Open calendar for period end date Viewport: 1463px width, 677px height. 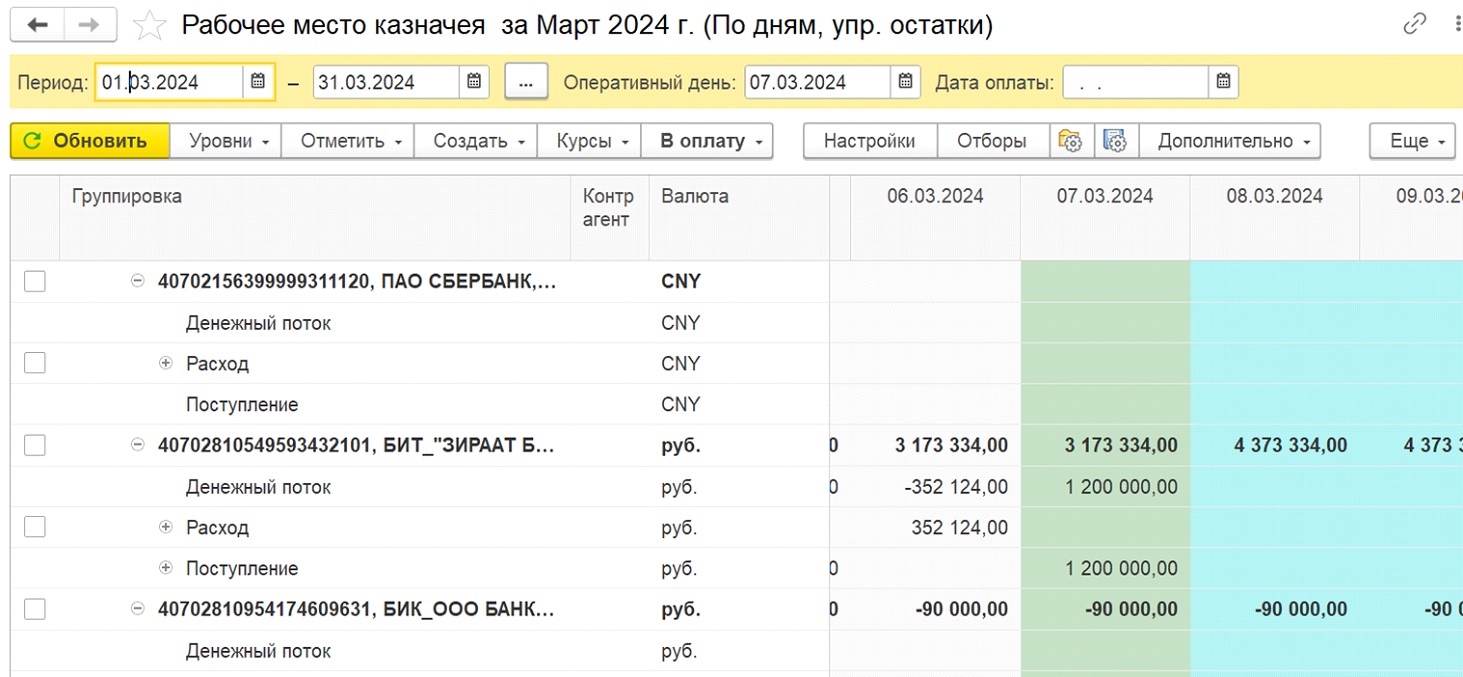(x=474, y=82)
